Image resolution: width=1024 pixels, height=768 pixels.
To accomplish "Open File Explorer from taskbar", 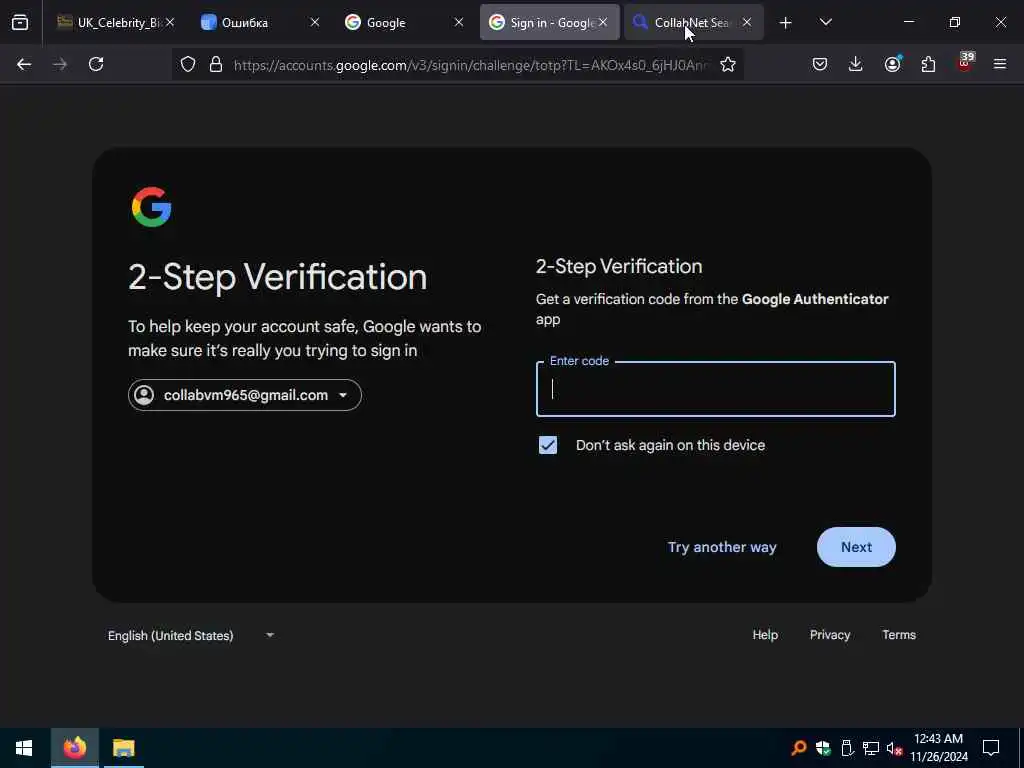I will pyautogui.click(x=123, y=748).
